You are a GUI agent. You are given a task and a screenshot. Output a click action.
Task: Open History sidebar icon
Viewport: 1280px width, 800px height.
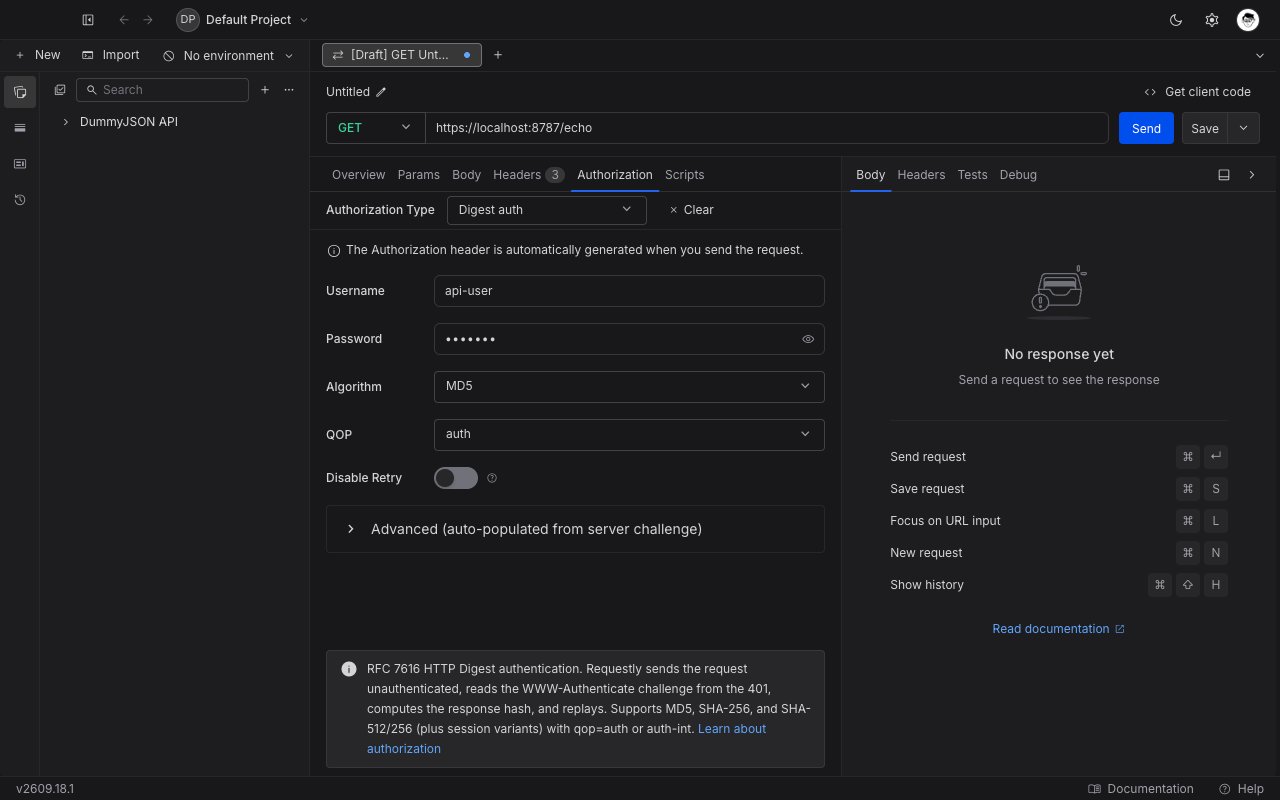click(20, 200)
